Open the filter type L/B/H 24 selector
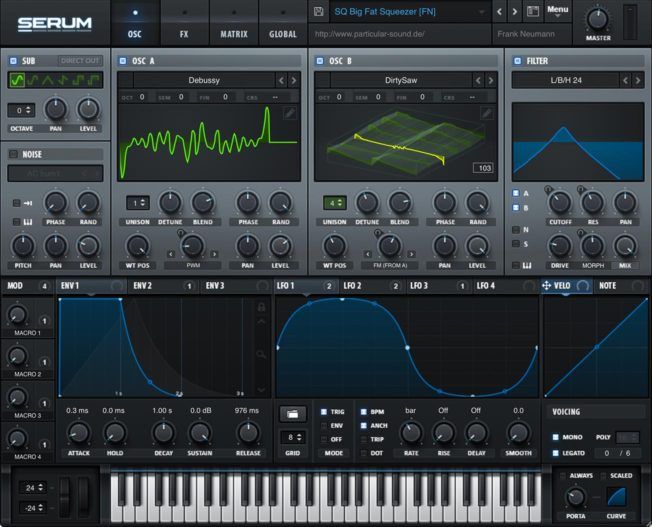The image size is (652, 527). (x=563, y=79)
